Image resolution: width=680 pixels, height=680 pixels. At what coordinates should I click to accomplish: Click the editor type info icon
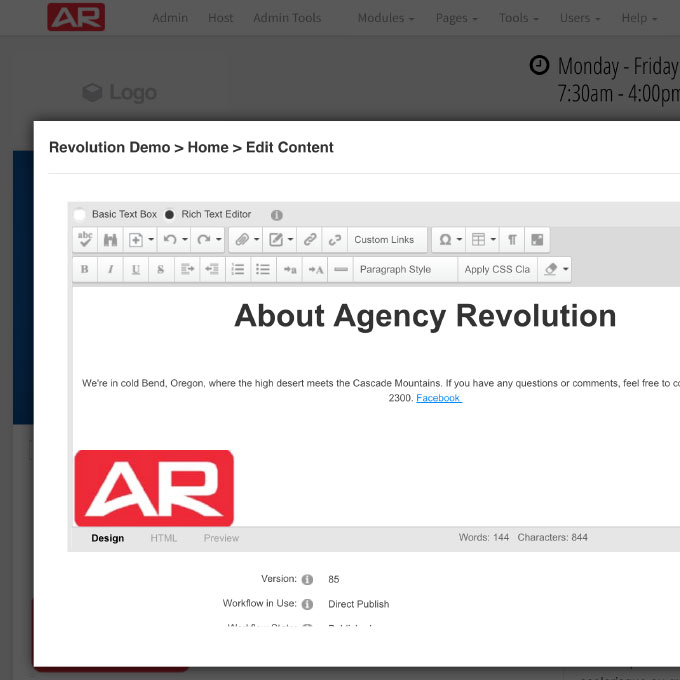tap(277, 215)
